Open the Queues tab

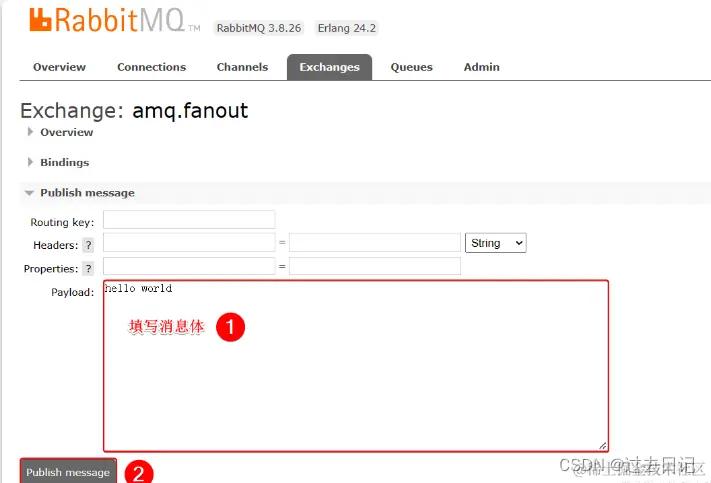pos(411,67)
